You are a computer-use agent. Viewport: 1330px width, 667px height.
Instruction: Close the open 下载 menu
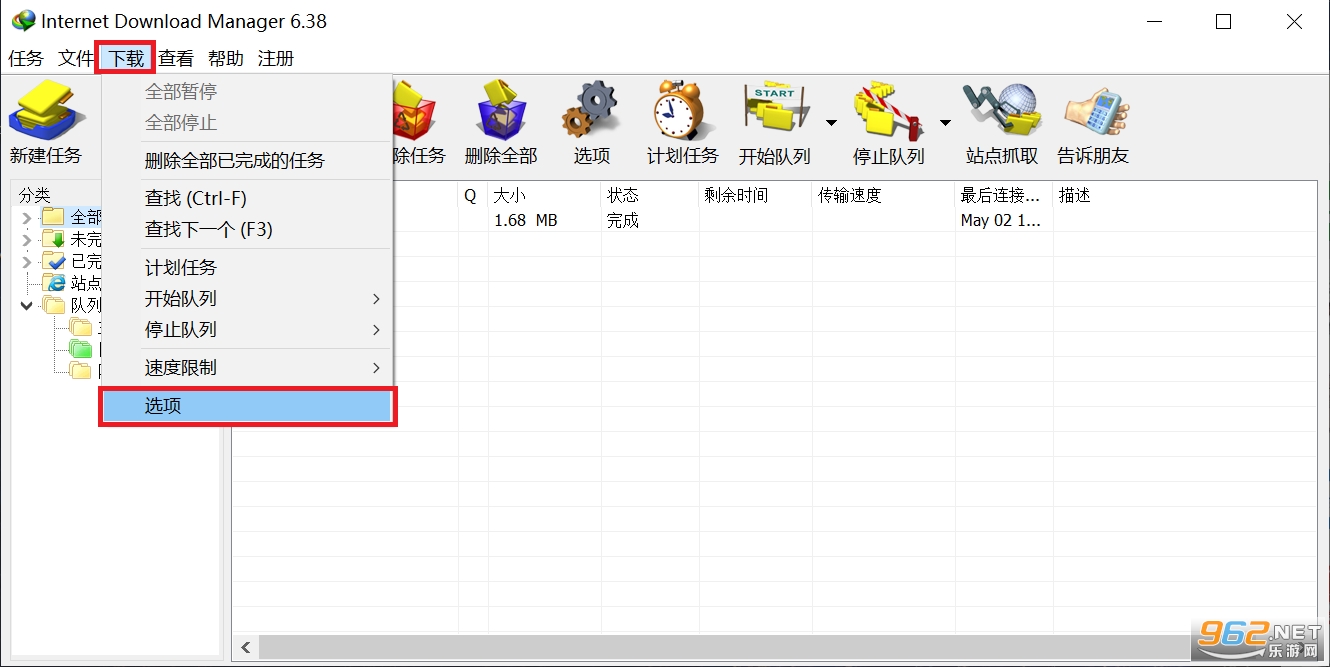point(126,59)
